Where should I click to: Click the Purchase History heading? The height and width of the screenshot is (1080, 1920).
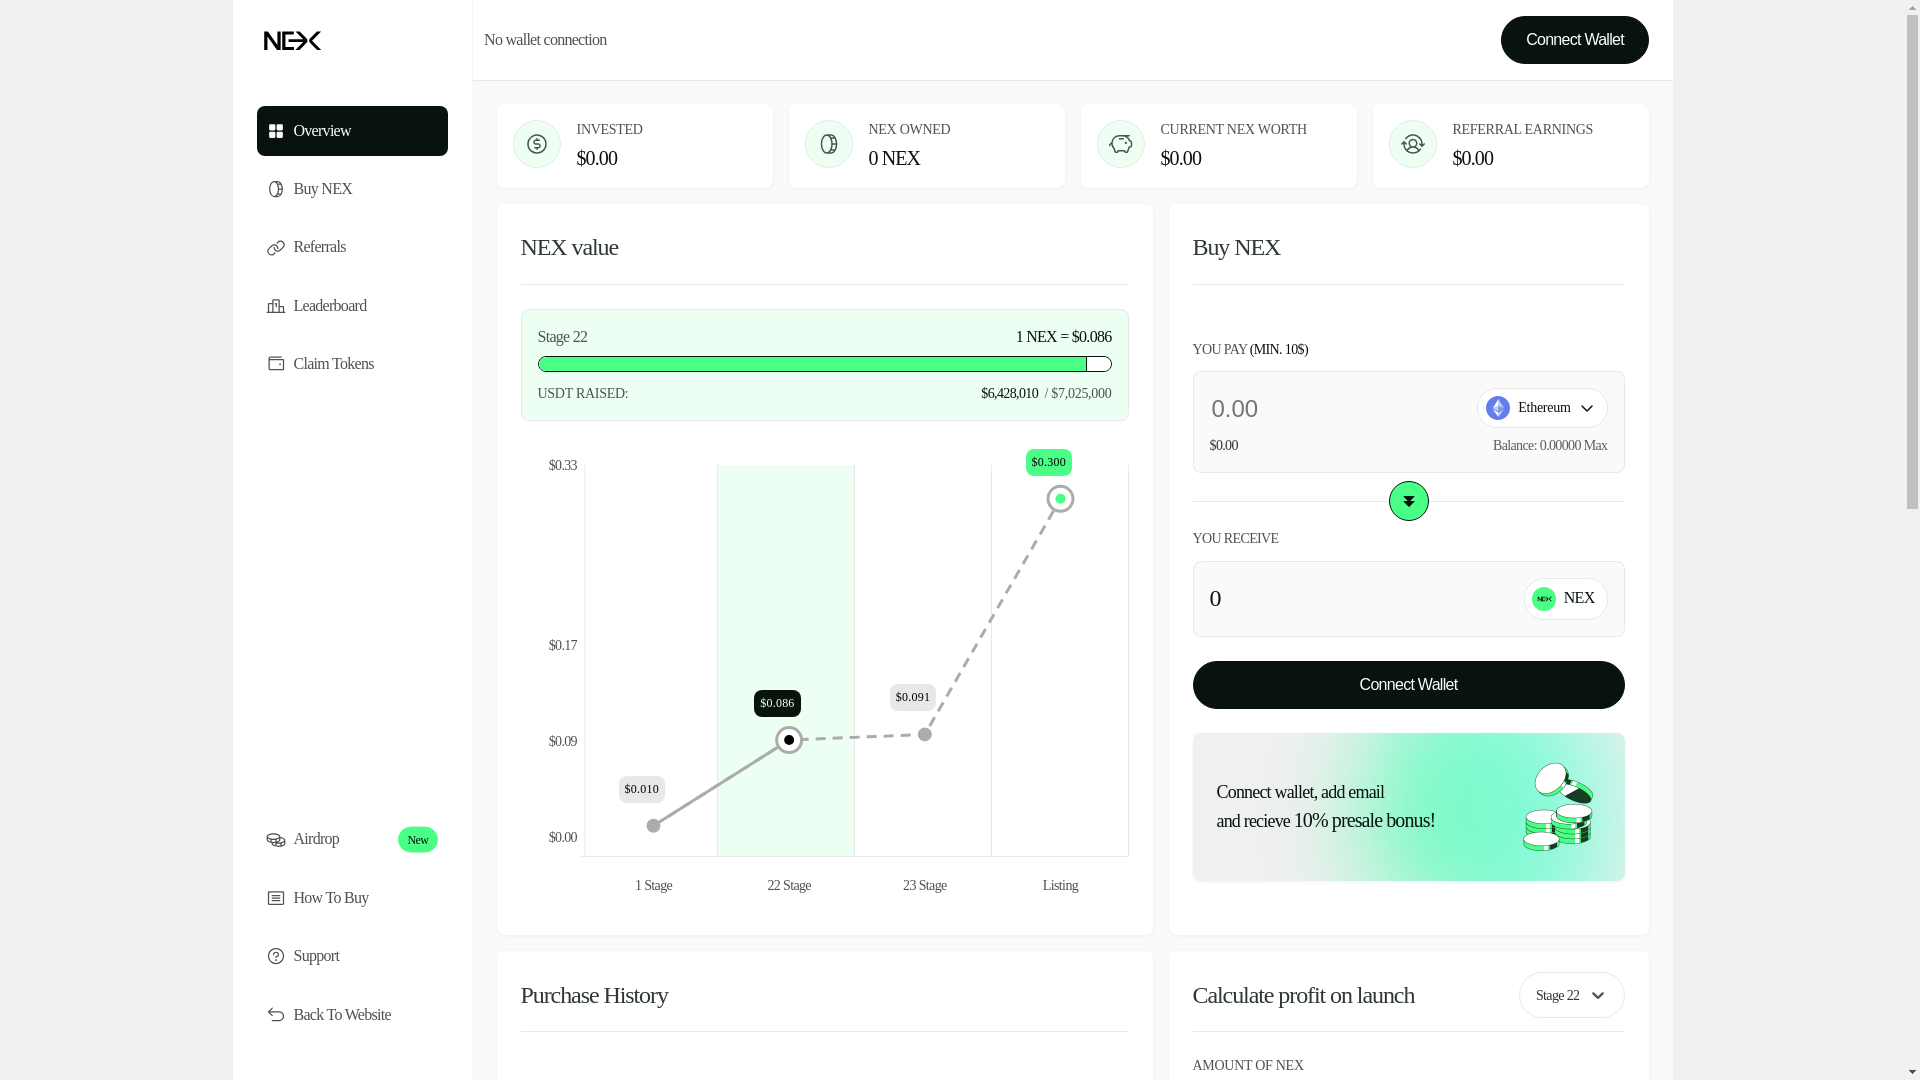(594, 996)
